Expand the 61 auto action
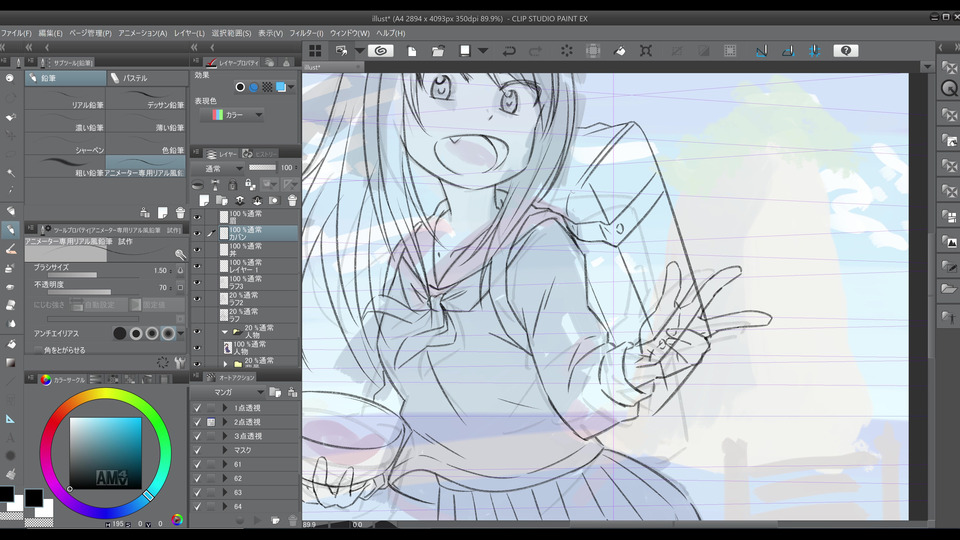 (x=225, y=464)
